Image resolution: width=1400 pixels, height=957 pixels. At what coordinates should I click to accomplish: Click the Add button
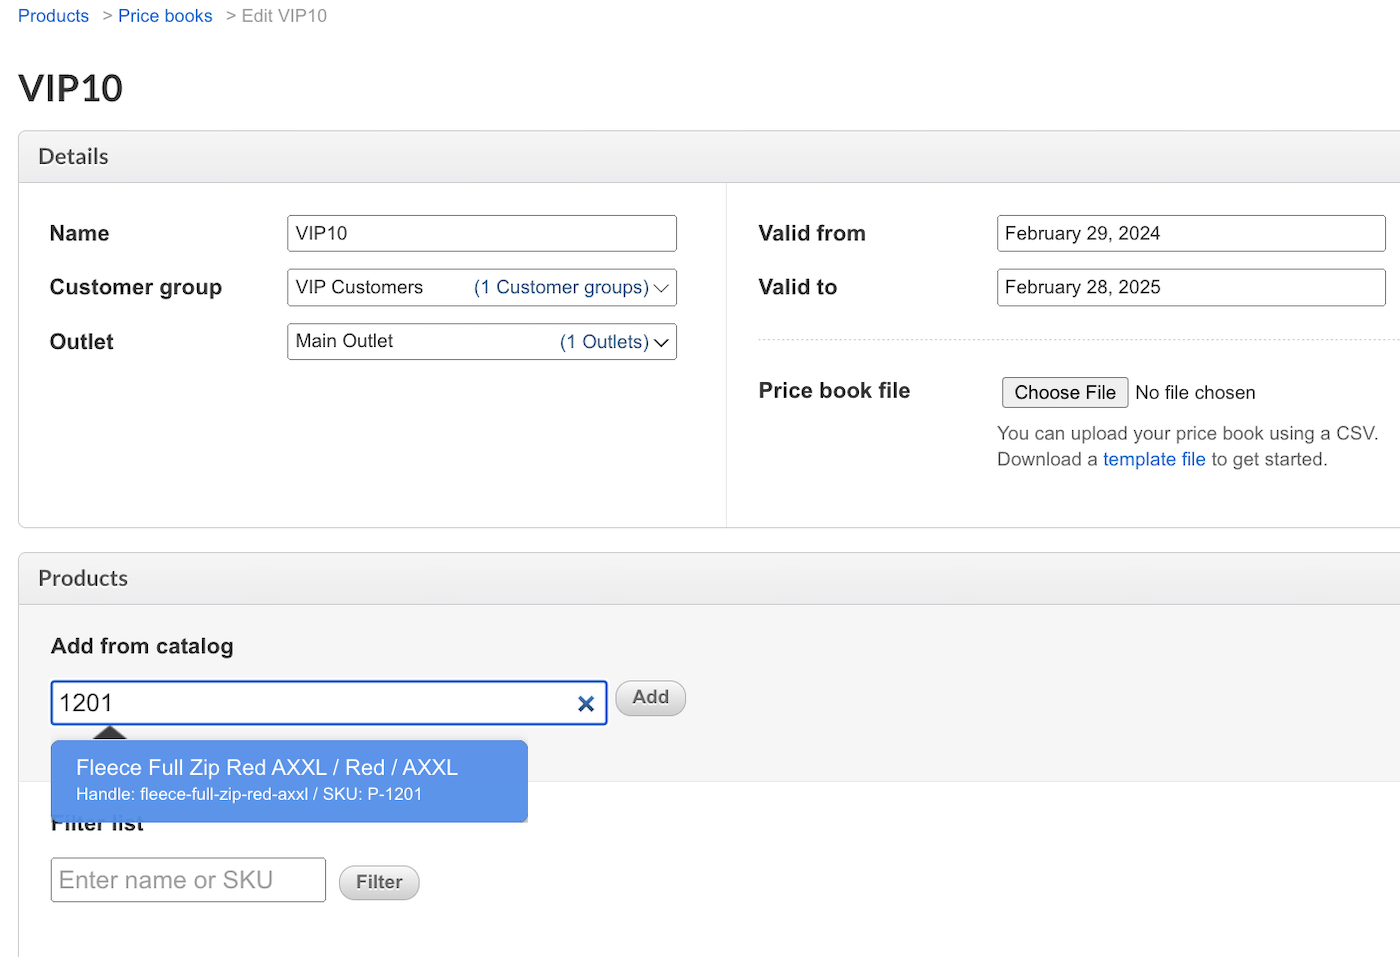[x=649, y=697]
